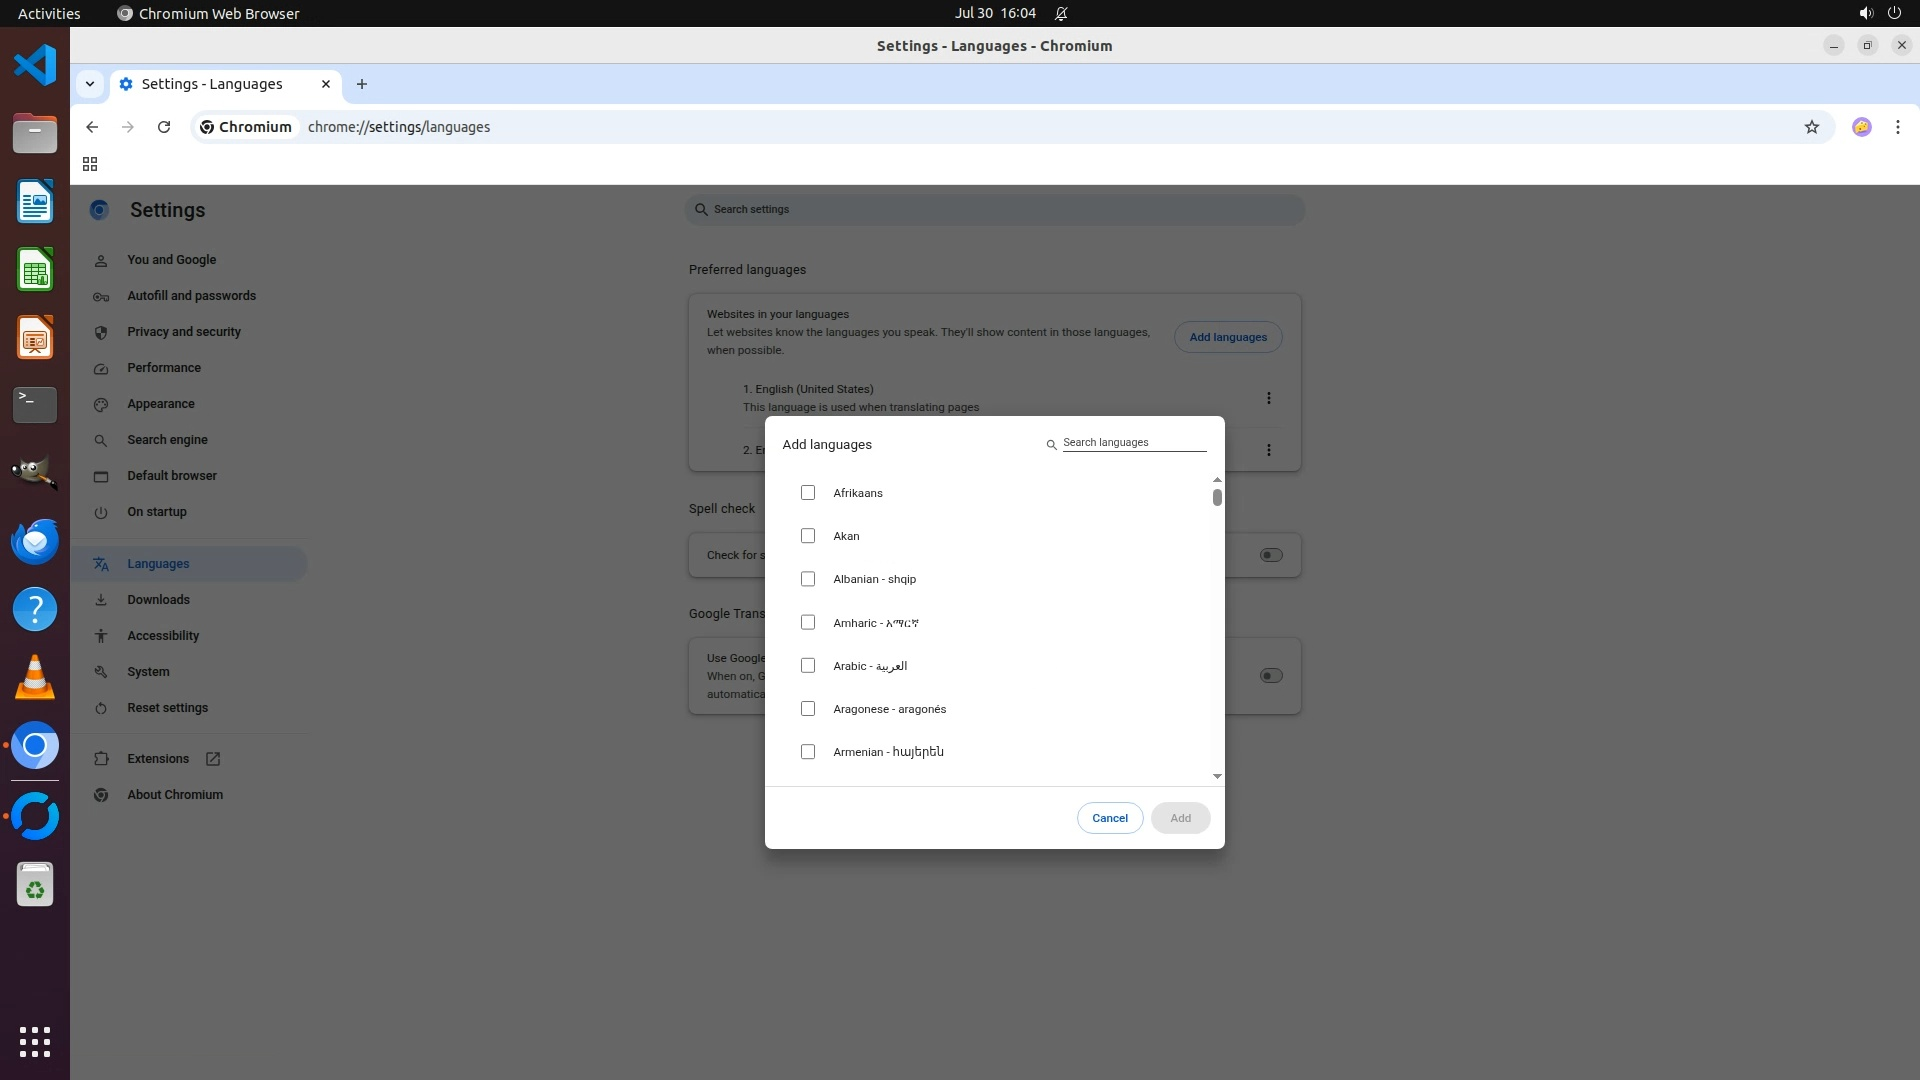The height and width of the screenshot is (1080, 1920).
Task: Click the Search languages field
Action: (1133, 442)
